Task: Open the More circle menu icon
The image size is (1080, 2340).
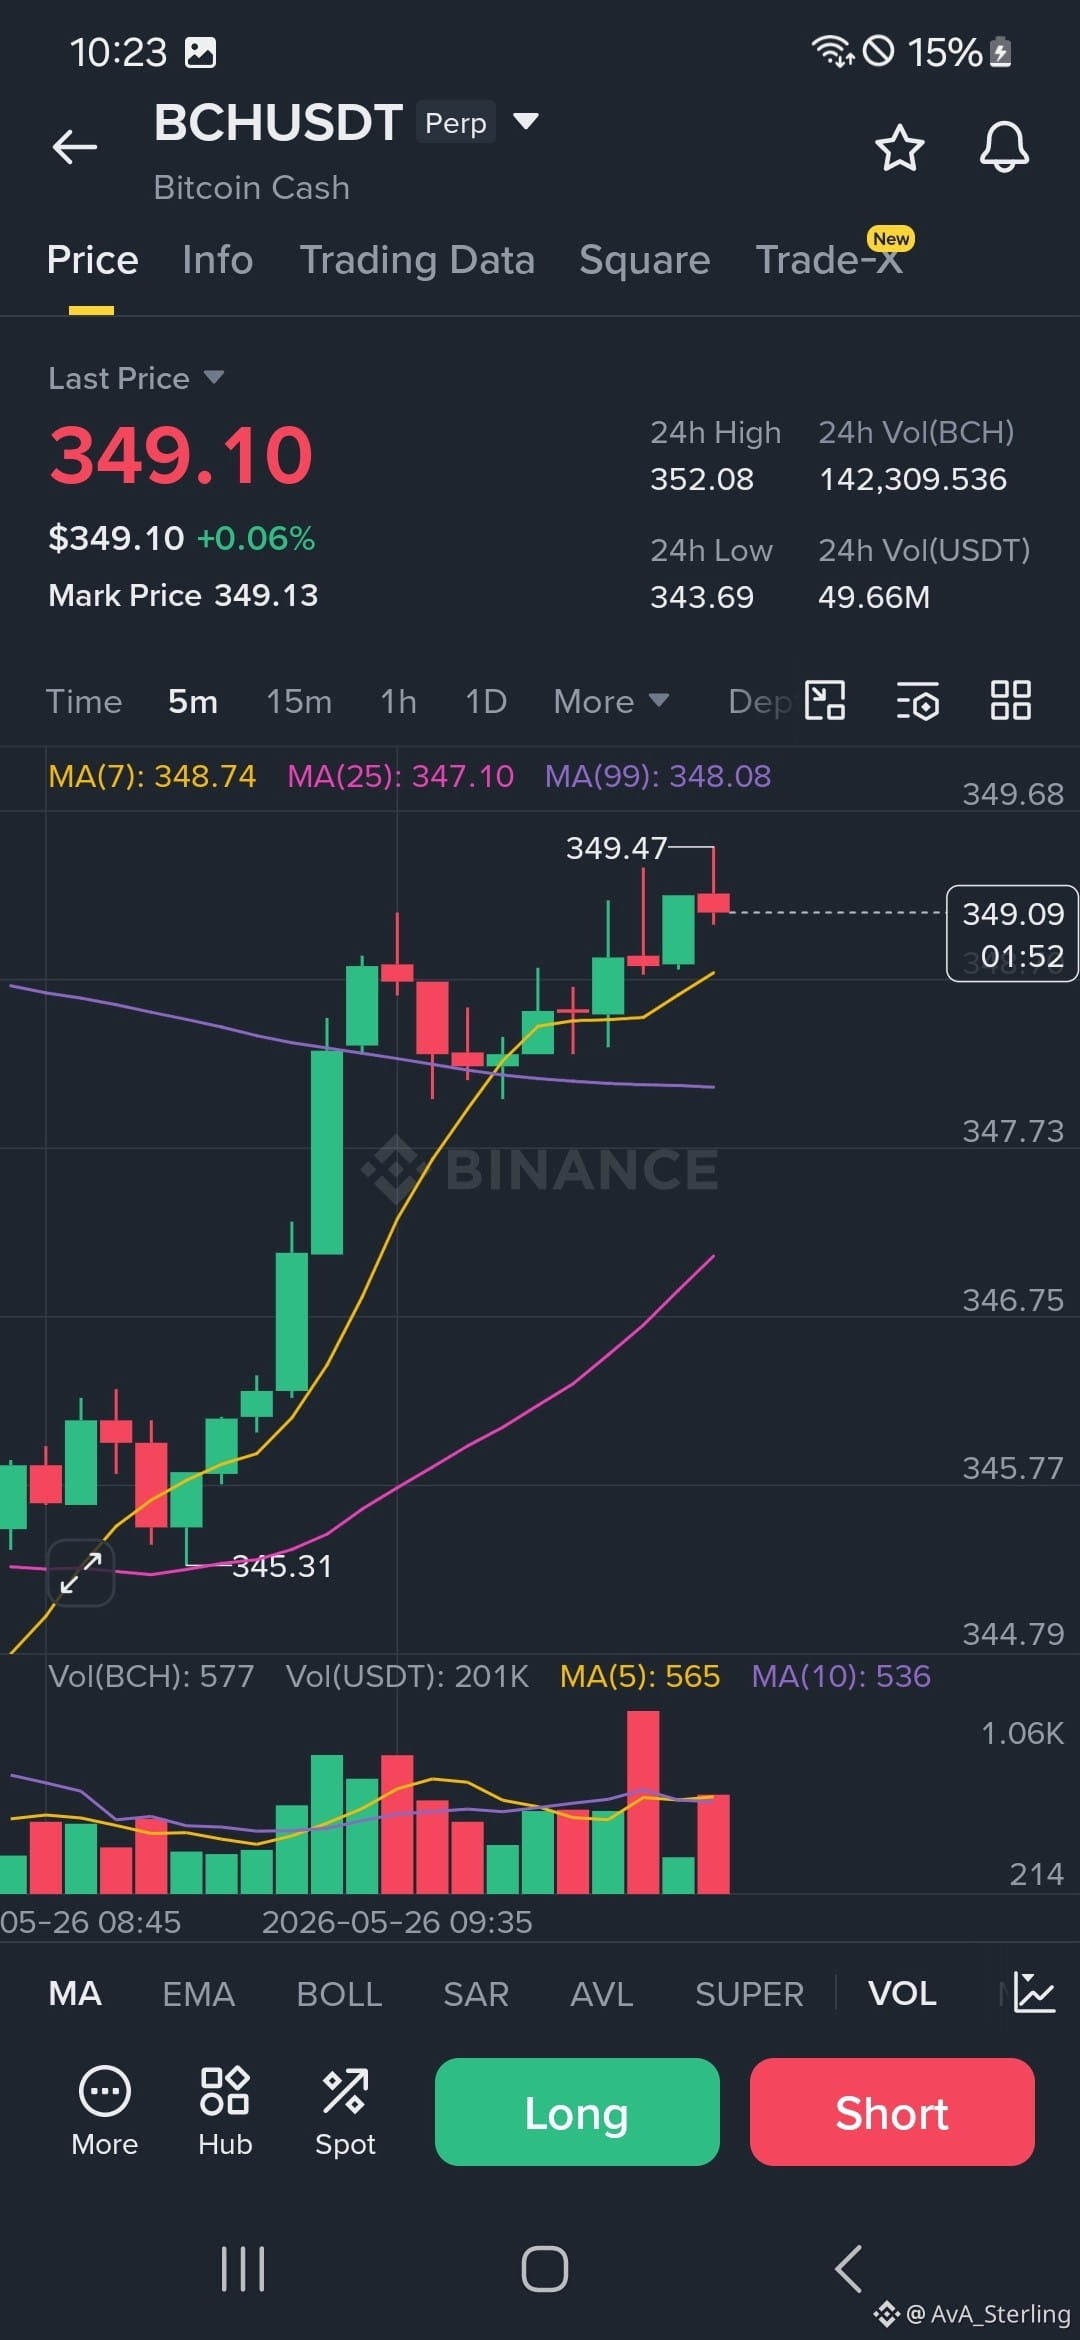Action: [105, 2110]
